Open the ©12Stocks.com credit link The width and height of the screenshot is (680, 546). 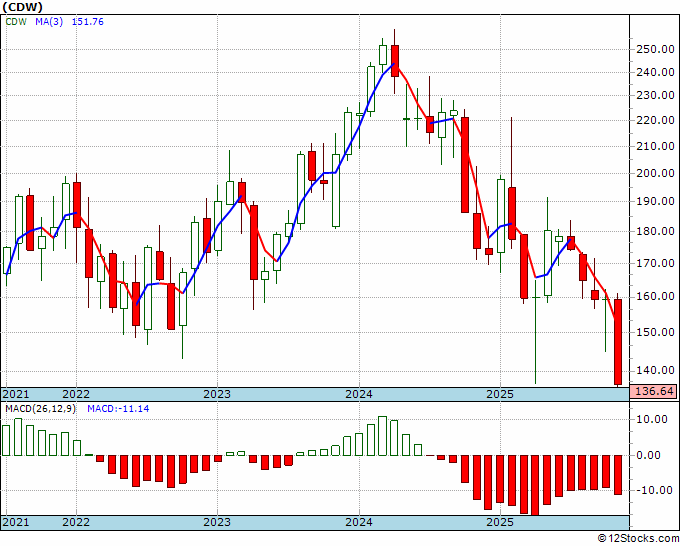point(638,539)
